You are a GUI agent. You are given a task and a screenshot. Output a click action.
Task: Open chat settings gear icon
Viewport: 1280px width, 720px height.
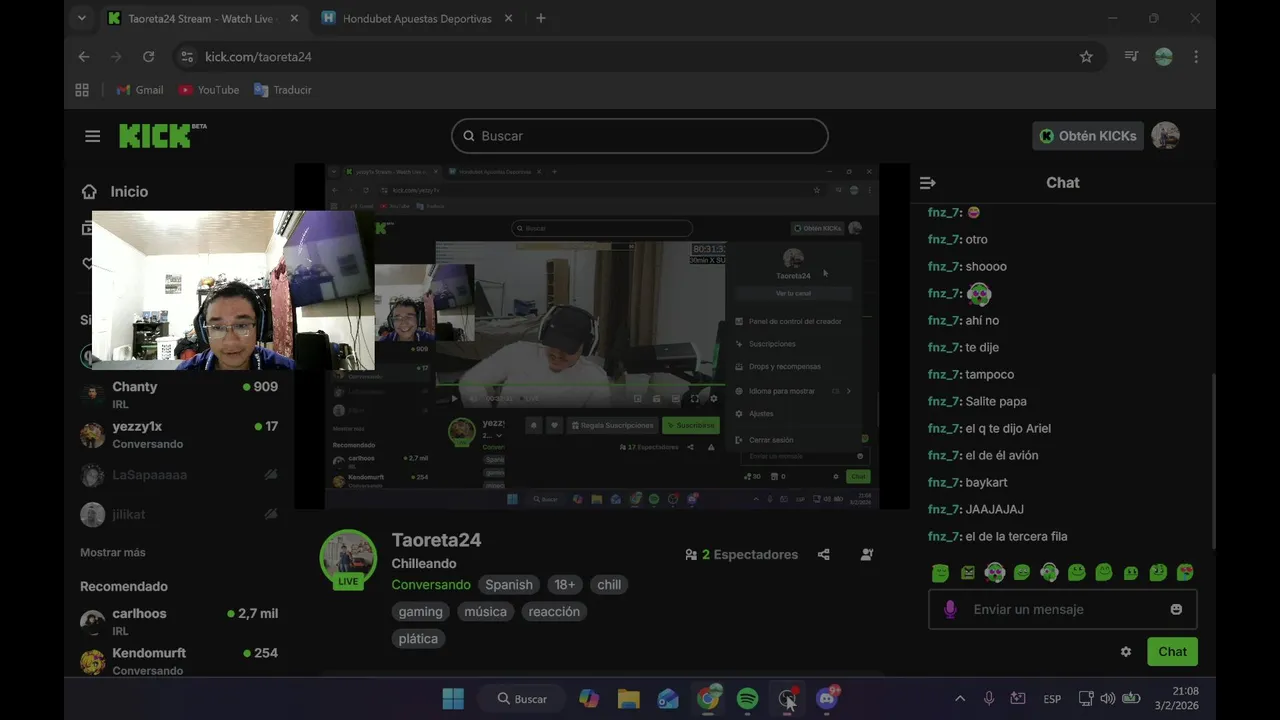[x=1126, y=651]
